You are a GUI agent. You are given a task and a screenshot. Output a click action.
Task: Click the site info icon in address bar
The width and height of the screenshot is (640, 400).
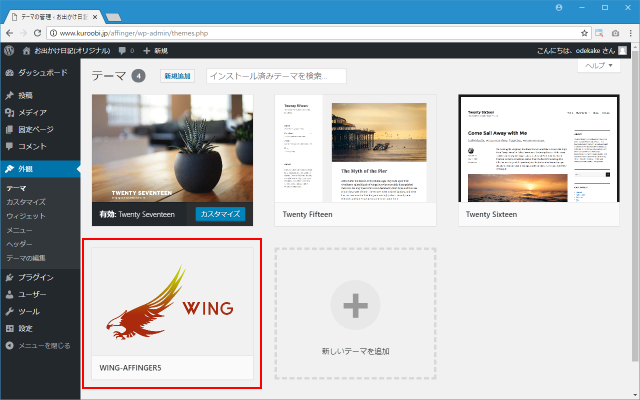point(53,33)
